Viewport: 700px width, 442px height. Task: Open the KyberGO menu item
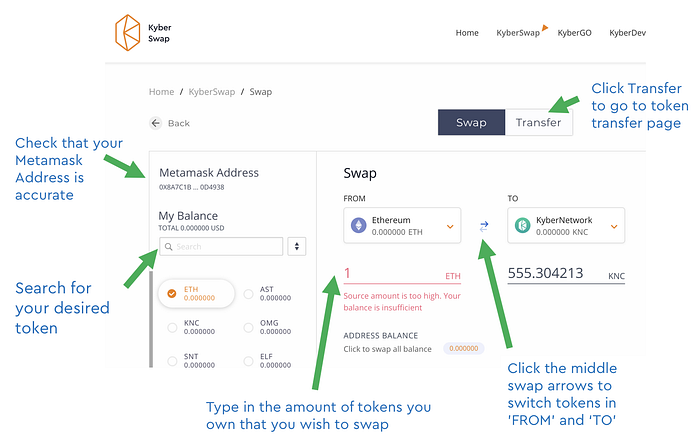click(x=574, y=33)
